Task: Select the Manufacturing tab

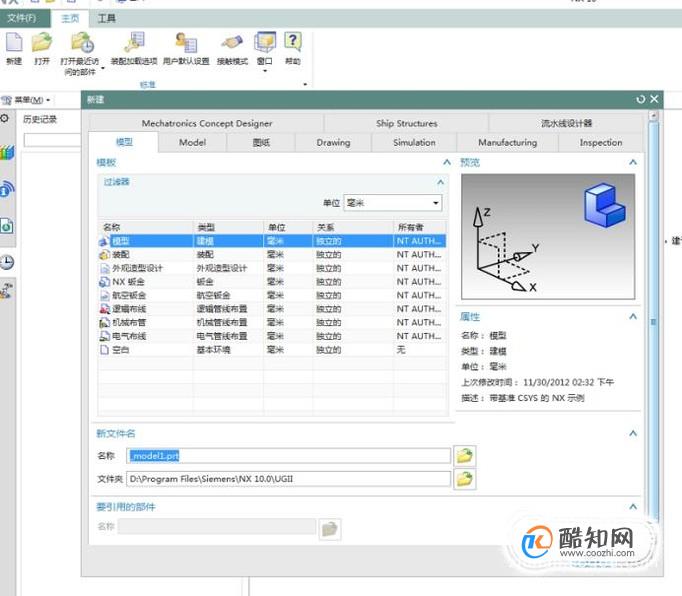Action: tap(507, 143)
